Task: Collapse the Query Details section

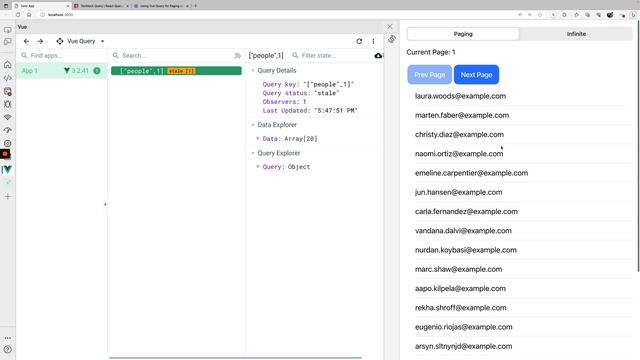Action: tap(253, 71)
